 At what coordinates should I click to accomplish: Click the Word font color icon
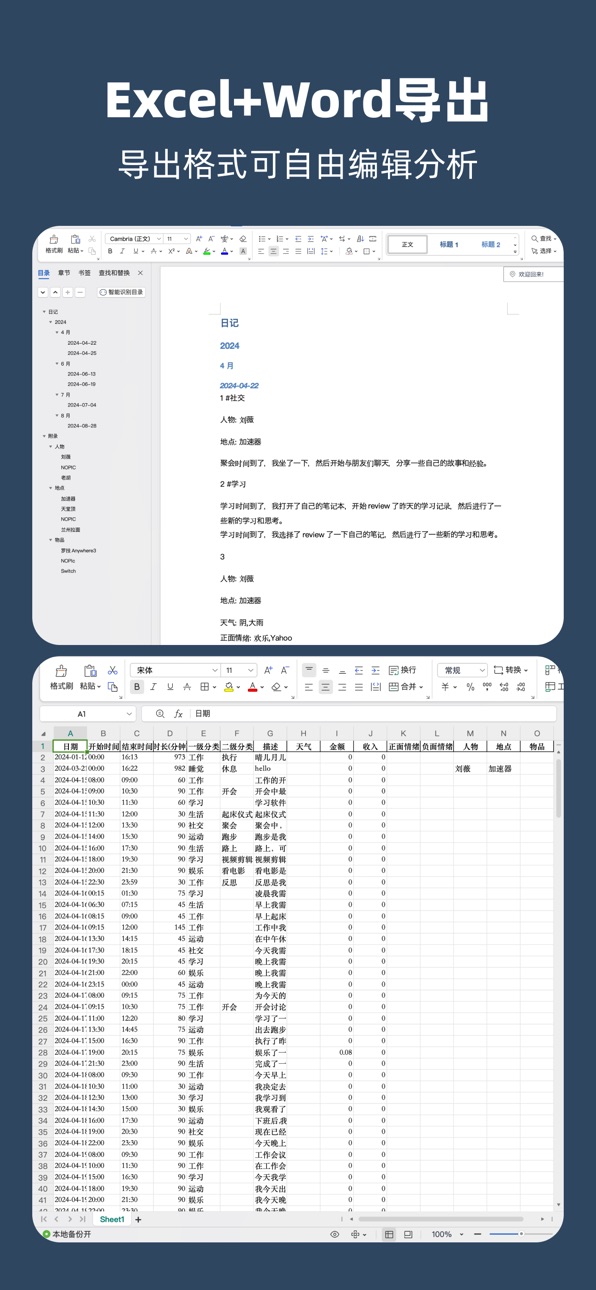point(225,251)
